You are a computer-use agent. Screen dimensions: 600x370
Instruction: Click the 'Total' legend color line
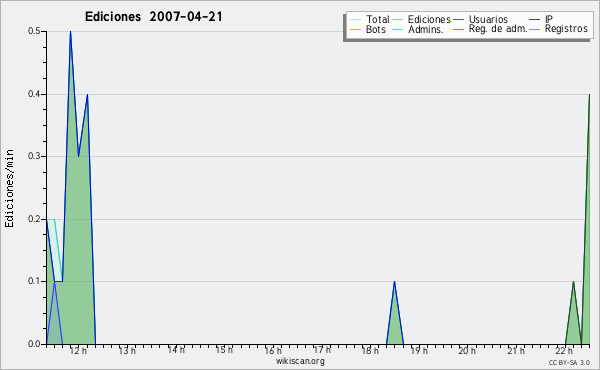coord(355,20)
